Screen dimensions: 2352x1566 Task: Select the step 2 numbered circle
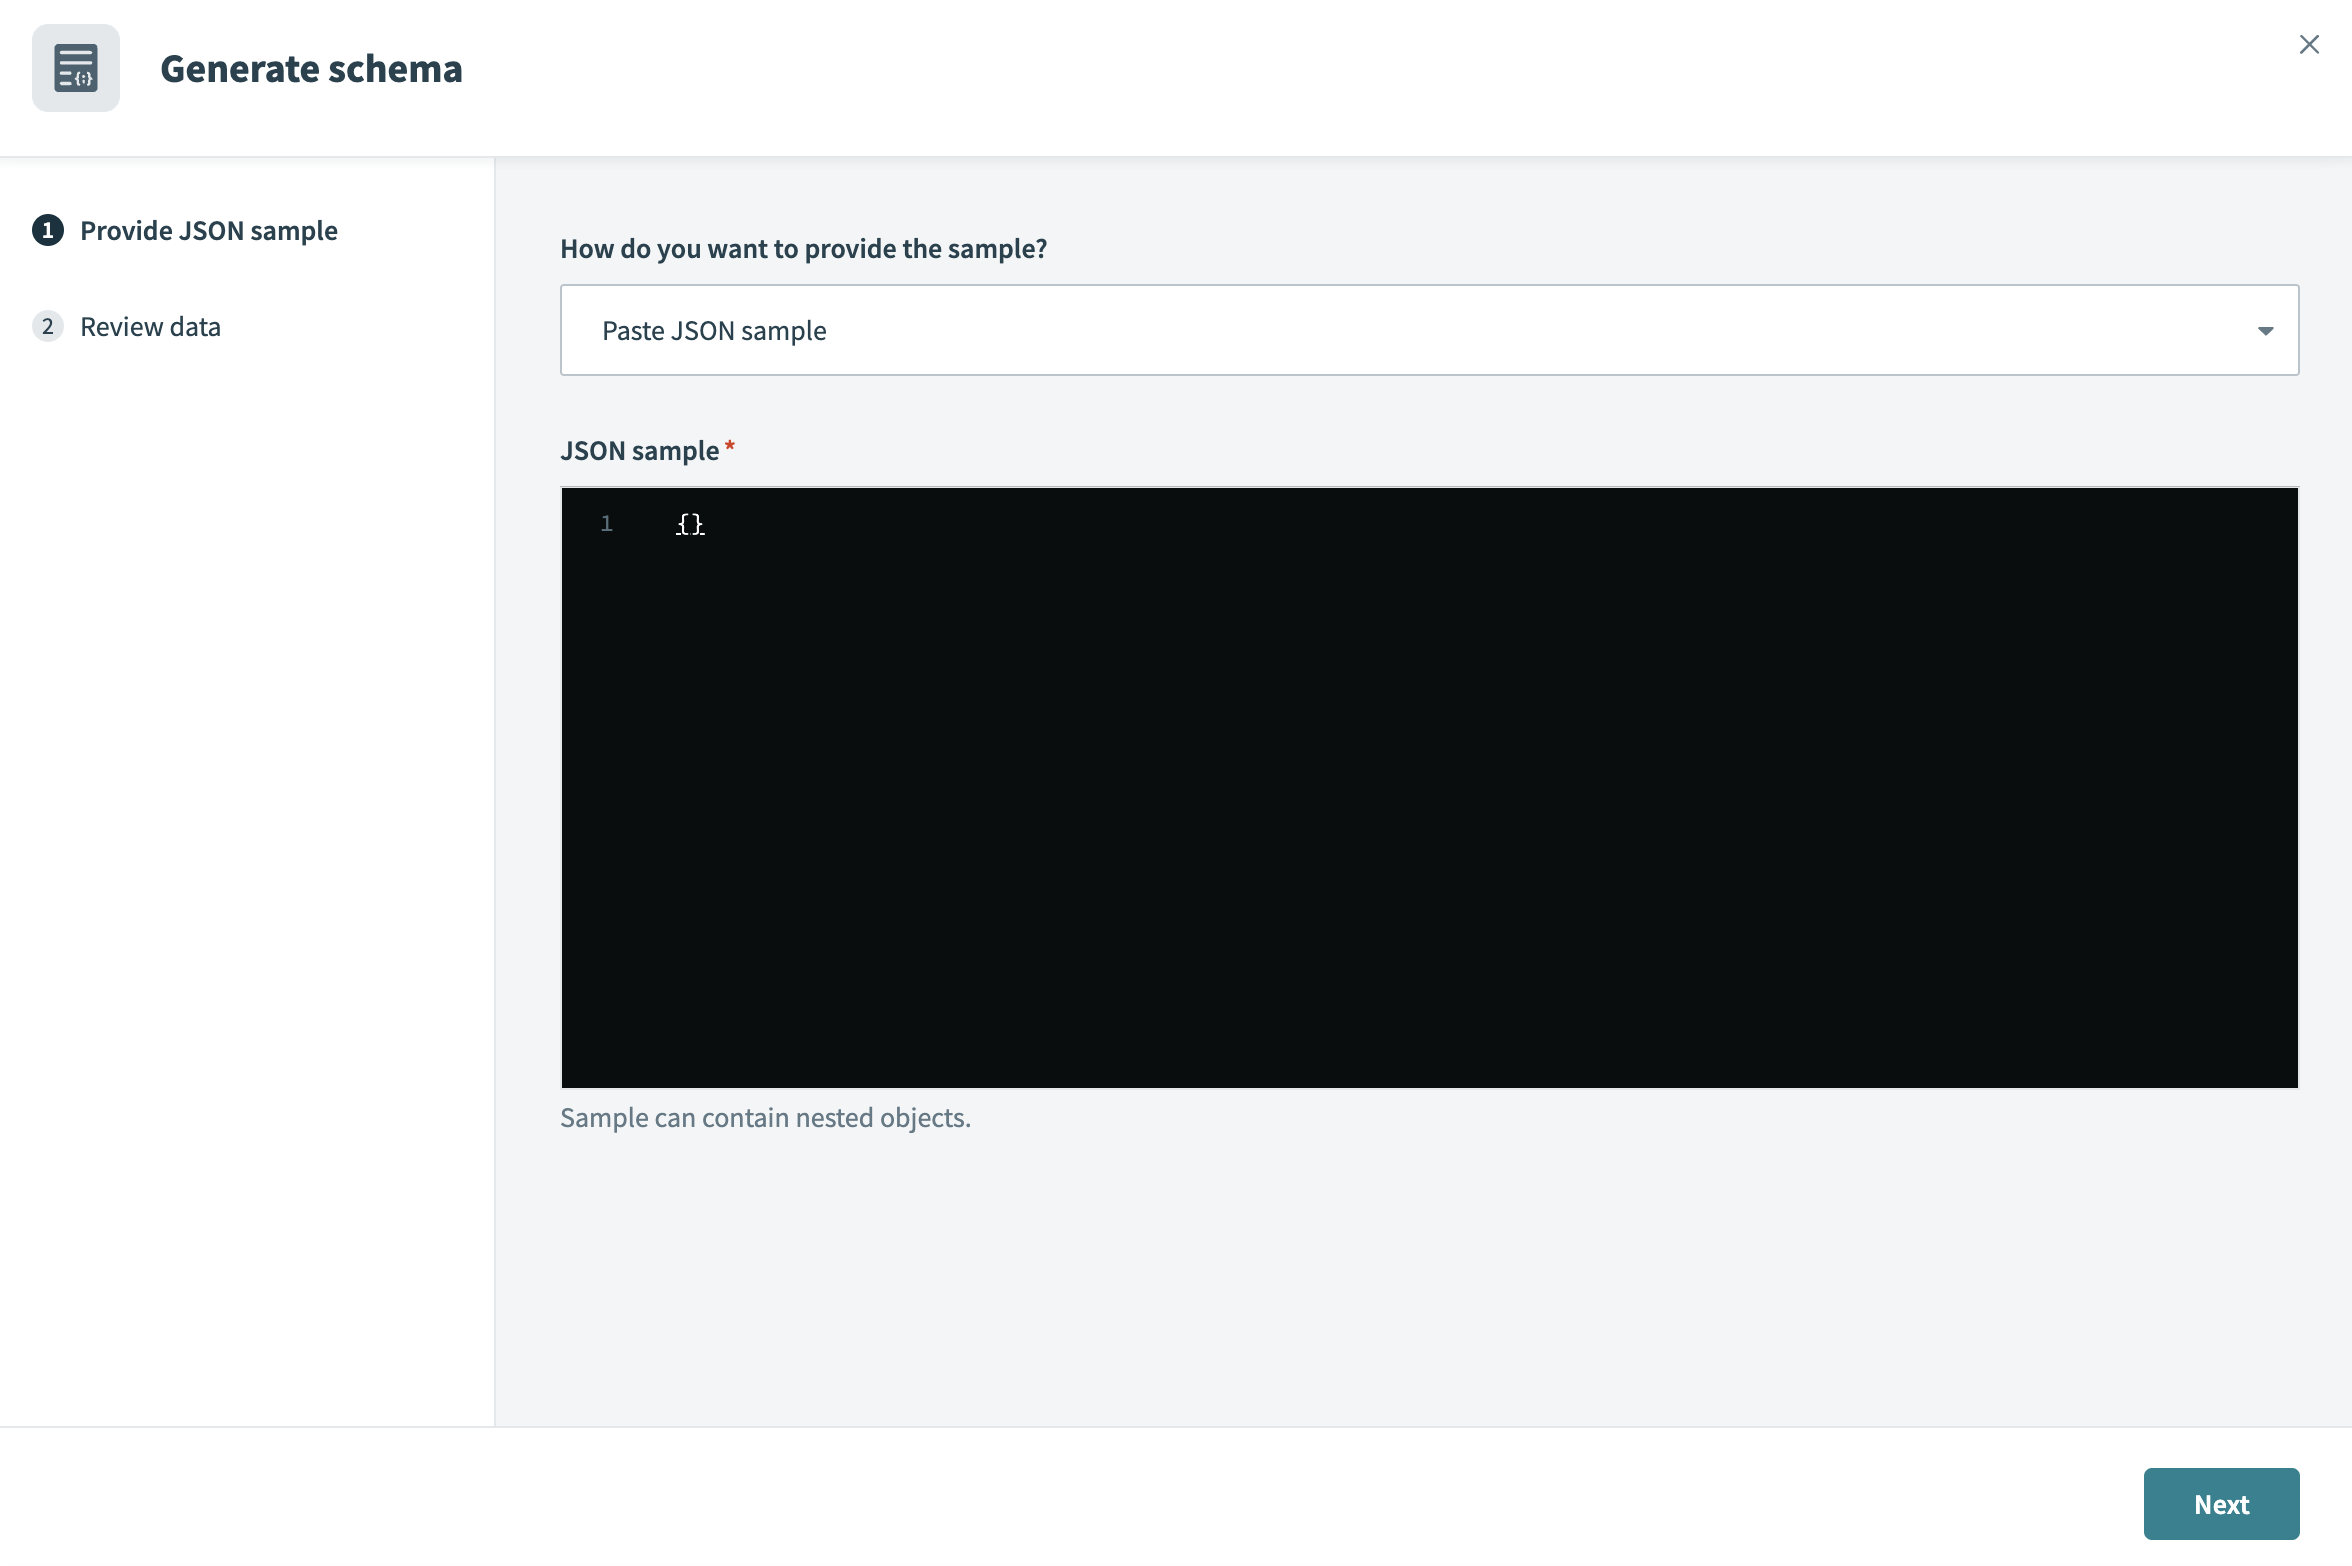tap(47, 326)
